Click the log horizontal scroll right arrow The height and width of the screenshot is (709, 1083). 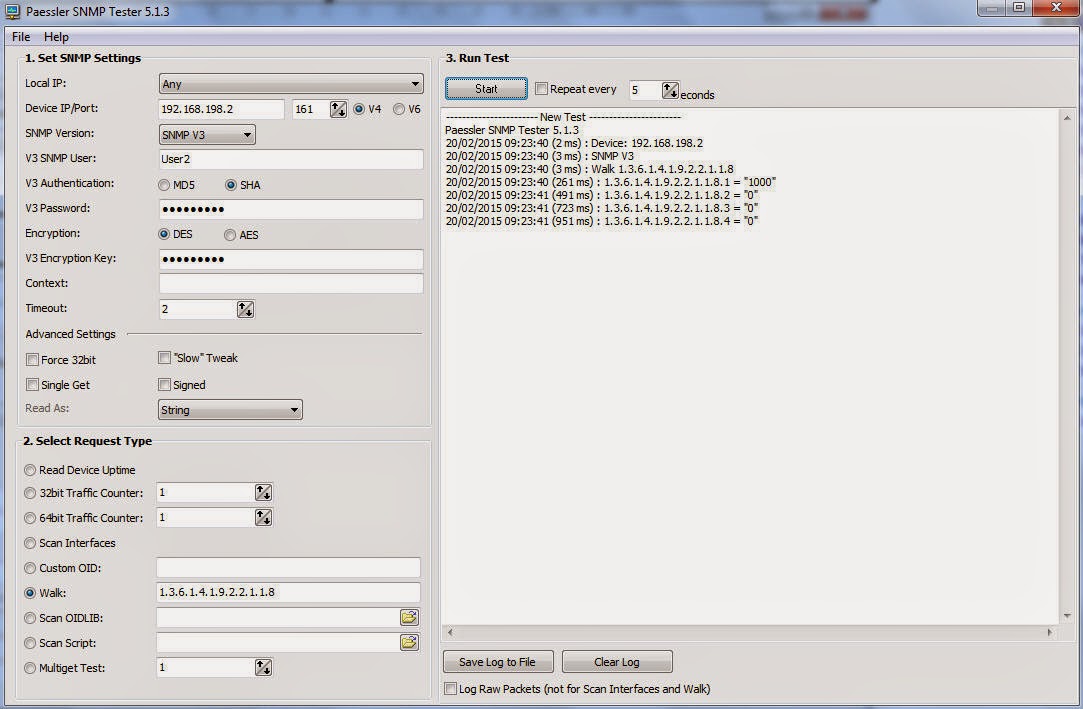tap(1050, 631)
